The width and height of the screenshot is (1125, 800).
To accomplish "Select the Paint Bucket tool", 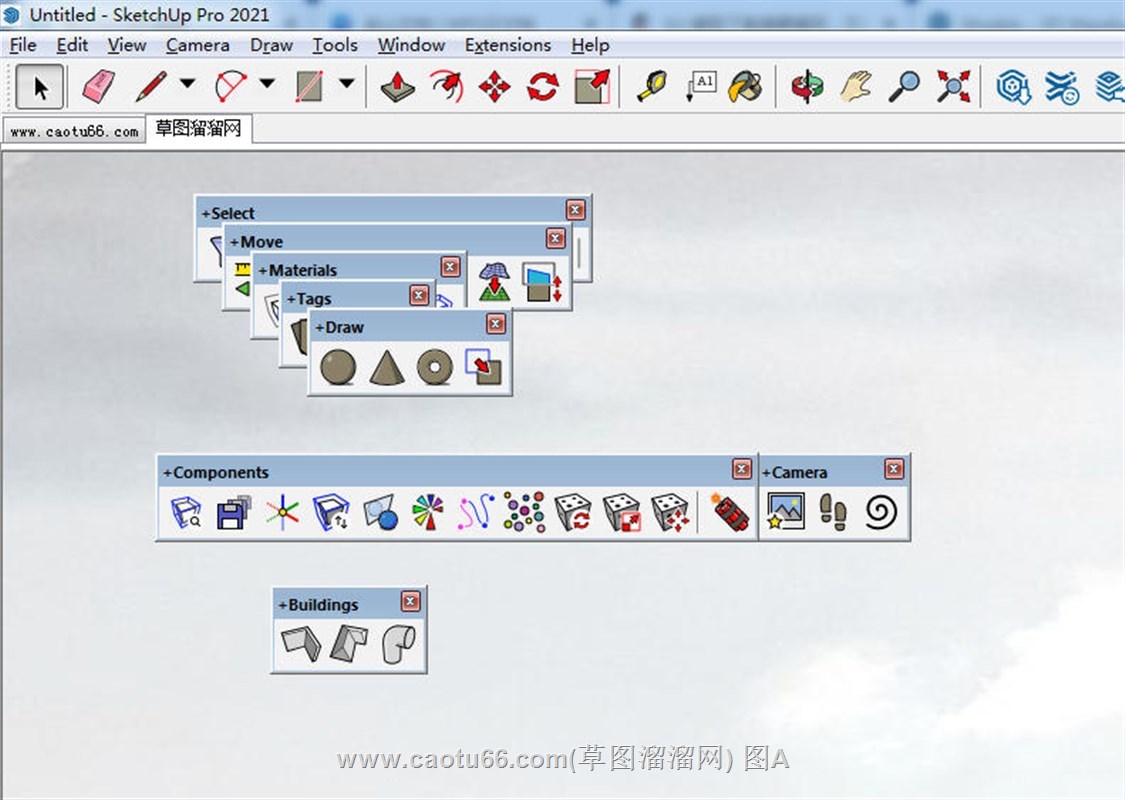I will point(746,87).
